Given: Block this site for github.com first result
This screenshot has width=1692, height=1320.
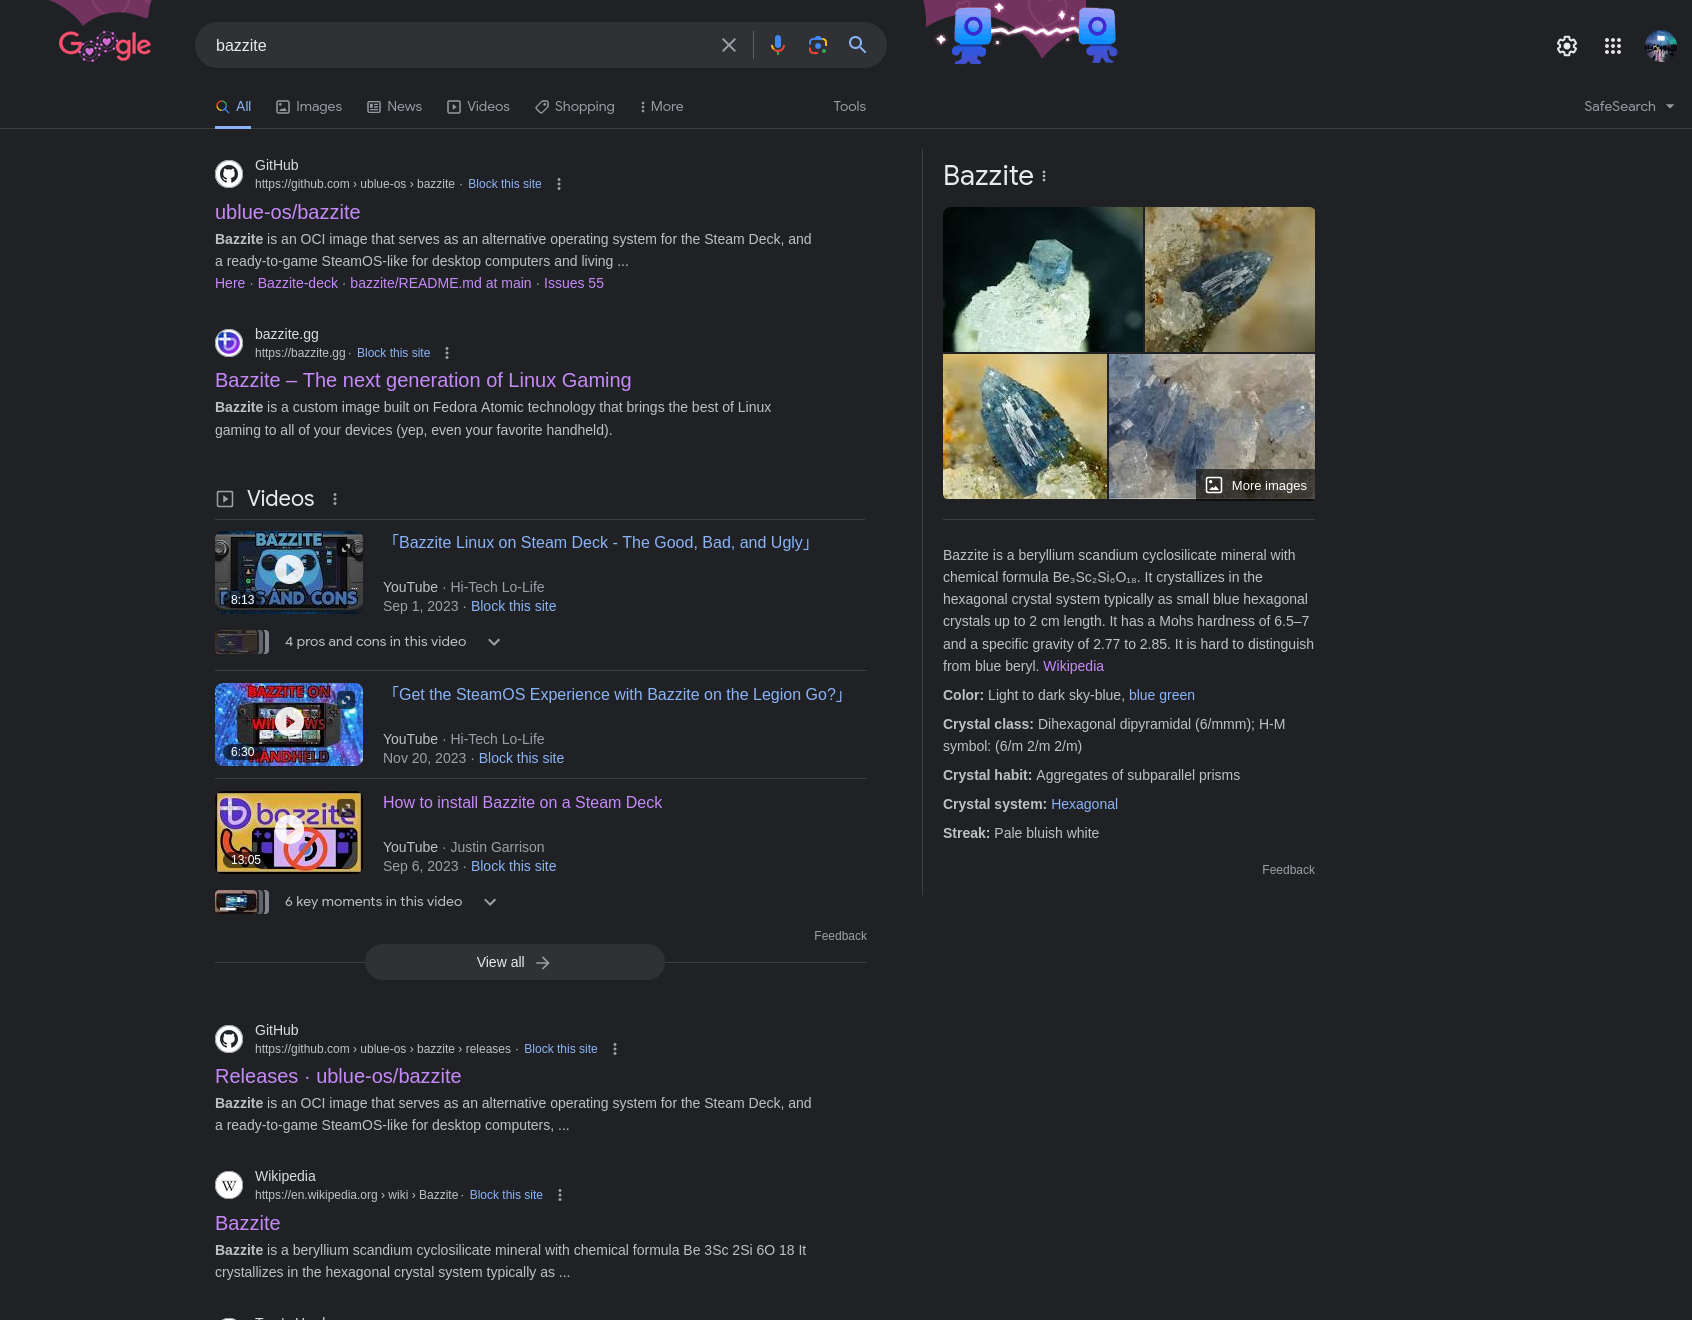Looking at the screenshot, I should (505, 184).
